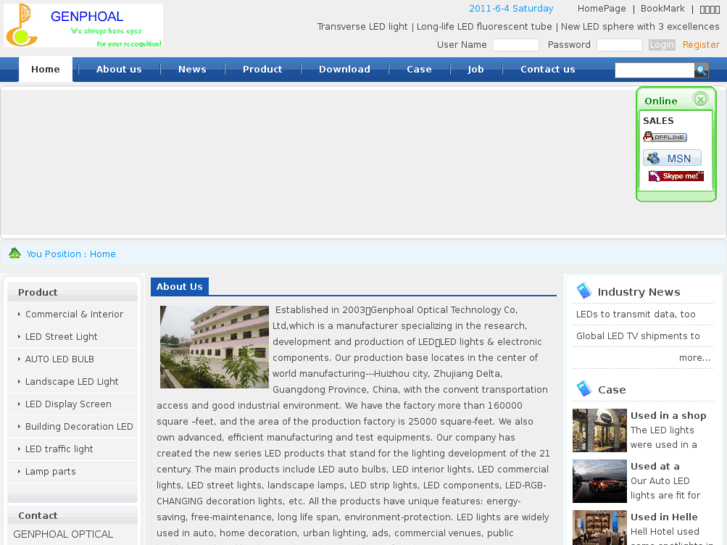
Task: Open Long-life LED fluorescent tube link
Action: point(484,27)
